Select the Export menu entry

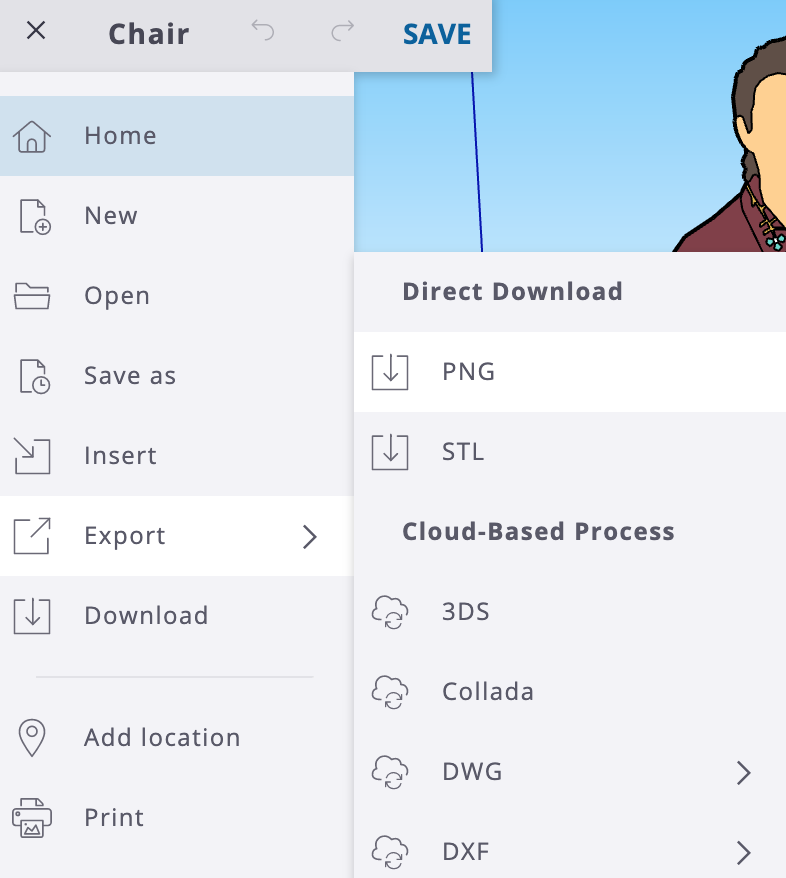coord(177,536)
